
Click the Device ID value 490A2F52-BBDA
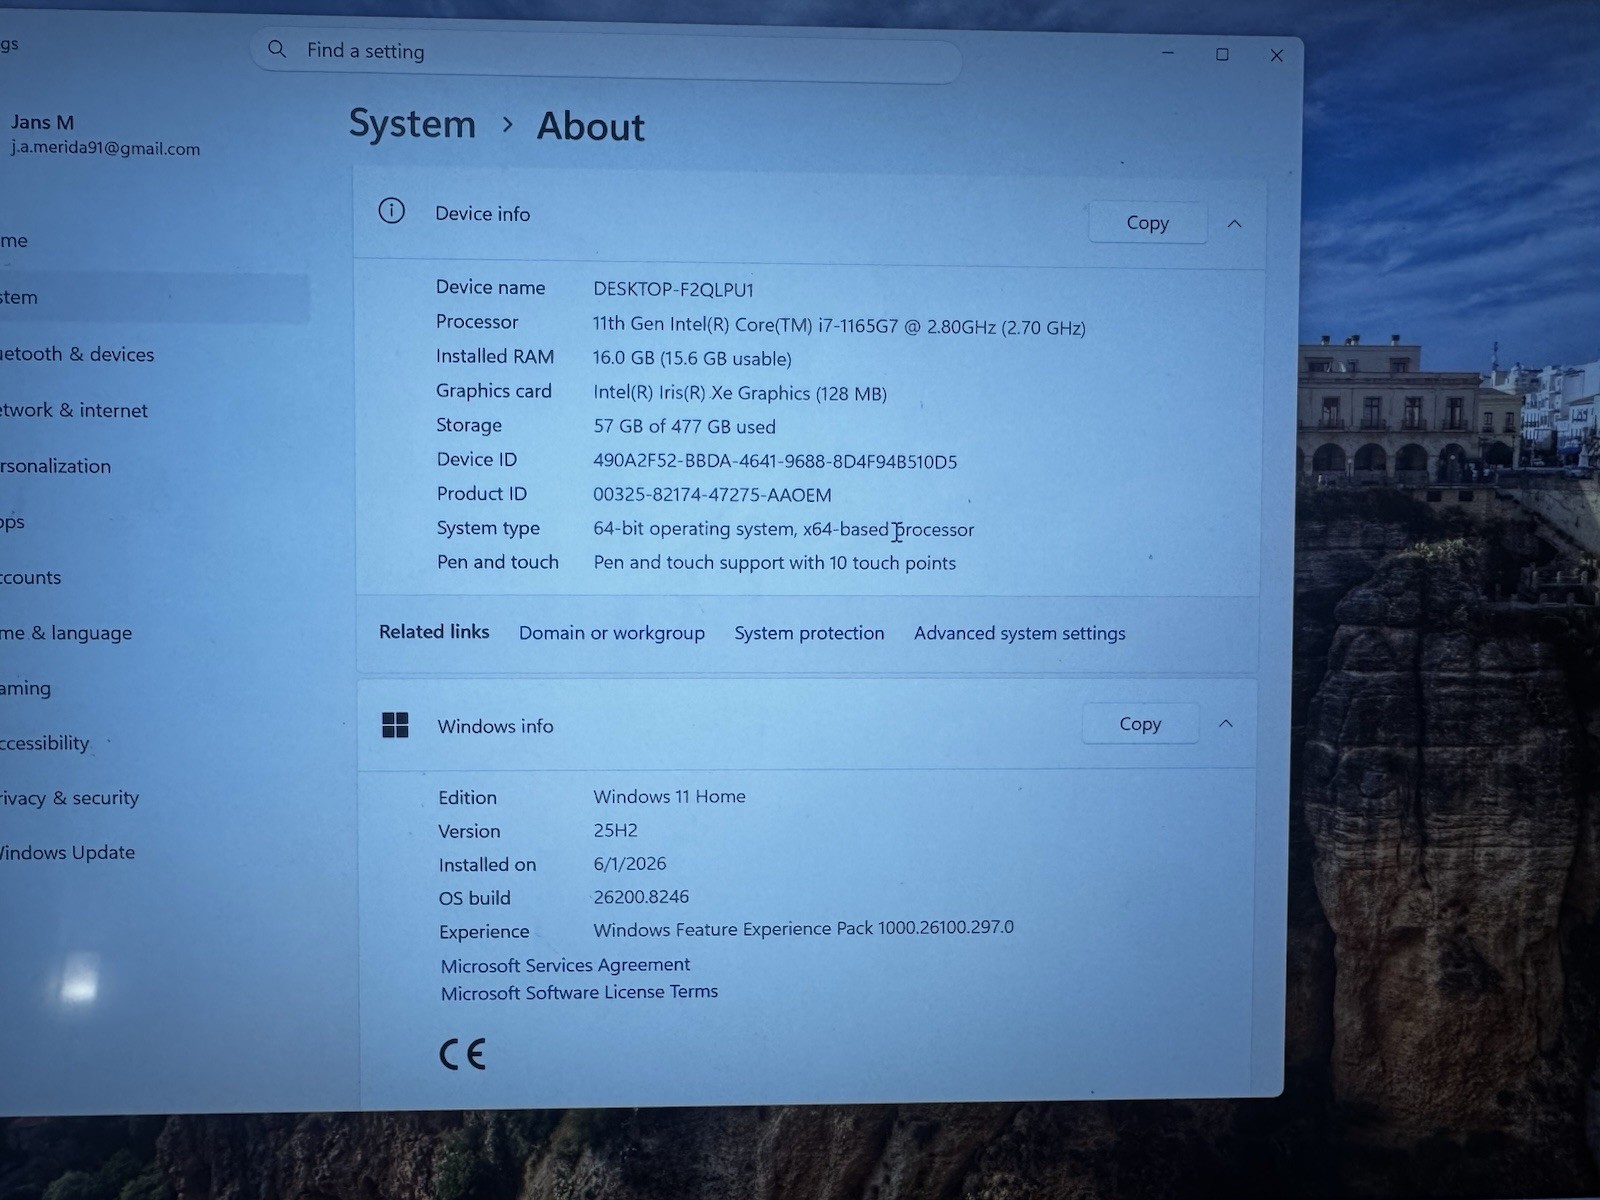tap(775, 461)
